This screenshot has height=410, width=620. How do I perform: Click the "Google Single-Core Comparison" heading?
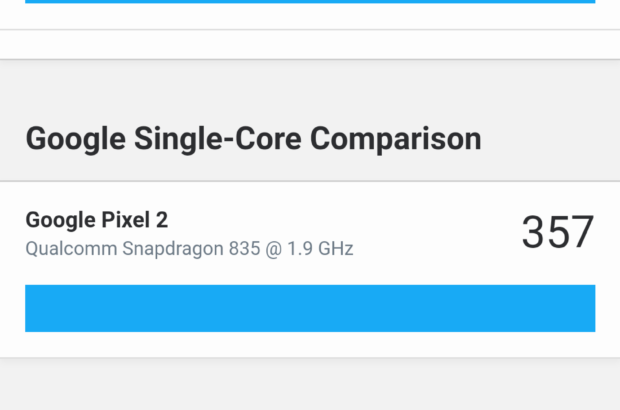click(253, 138)
